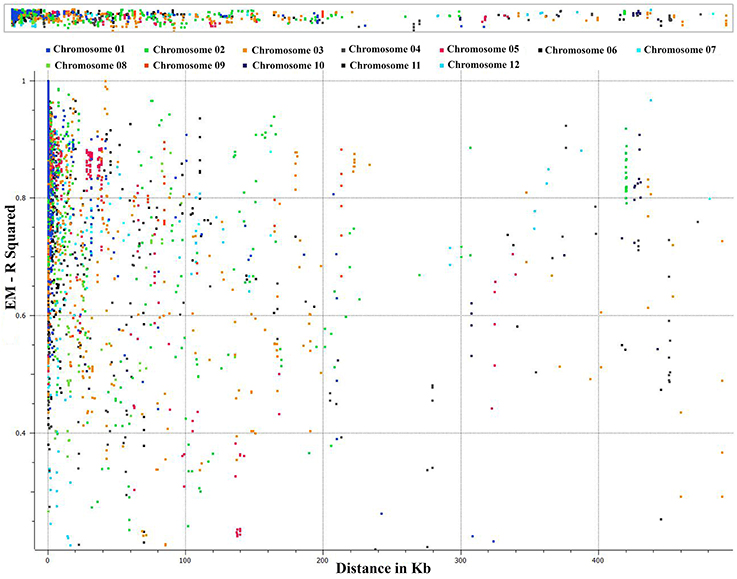
Task: Click the 'Distance in Kb' axis title
Action: [x=383, y=569]
